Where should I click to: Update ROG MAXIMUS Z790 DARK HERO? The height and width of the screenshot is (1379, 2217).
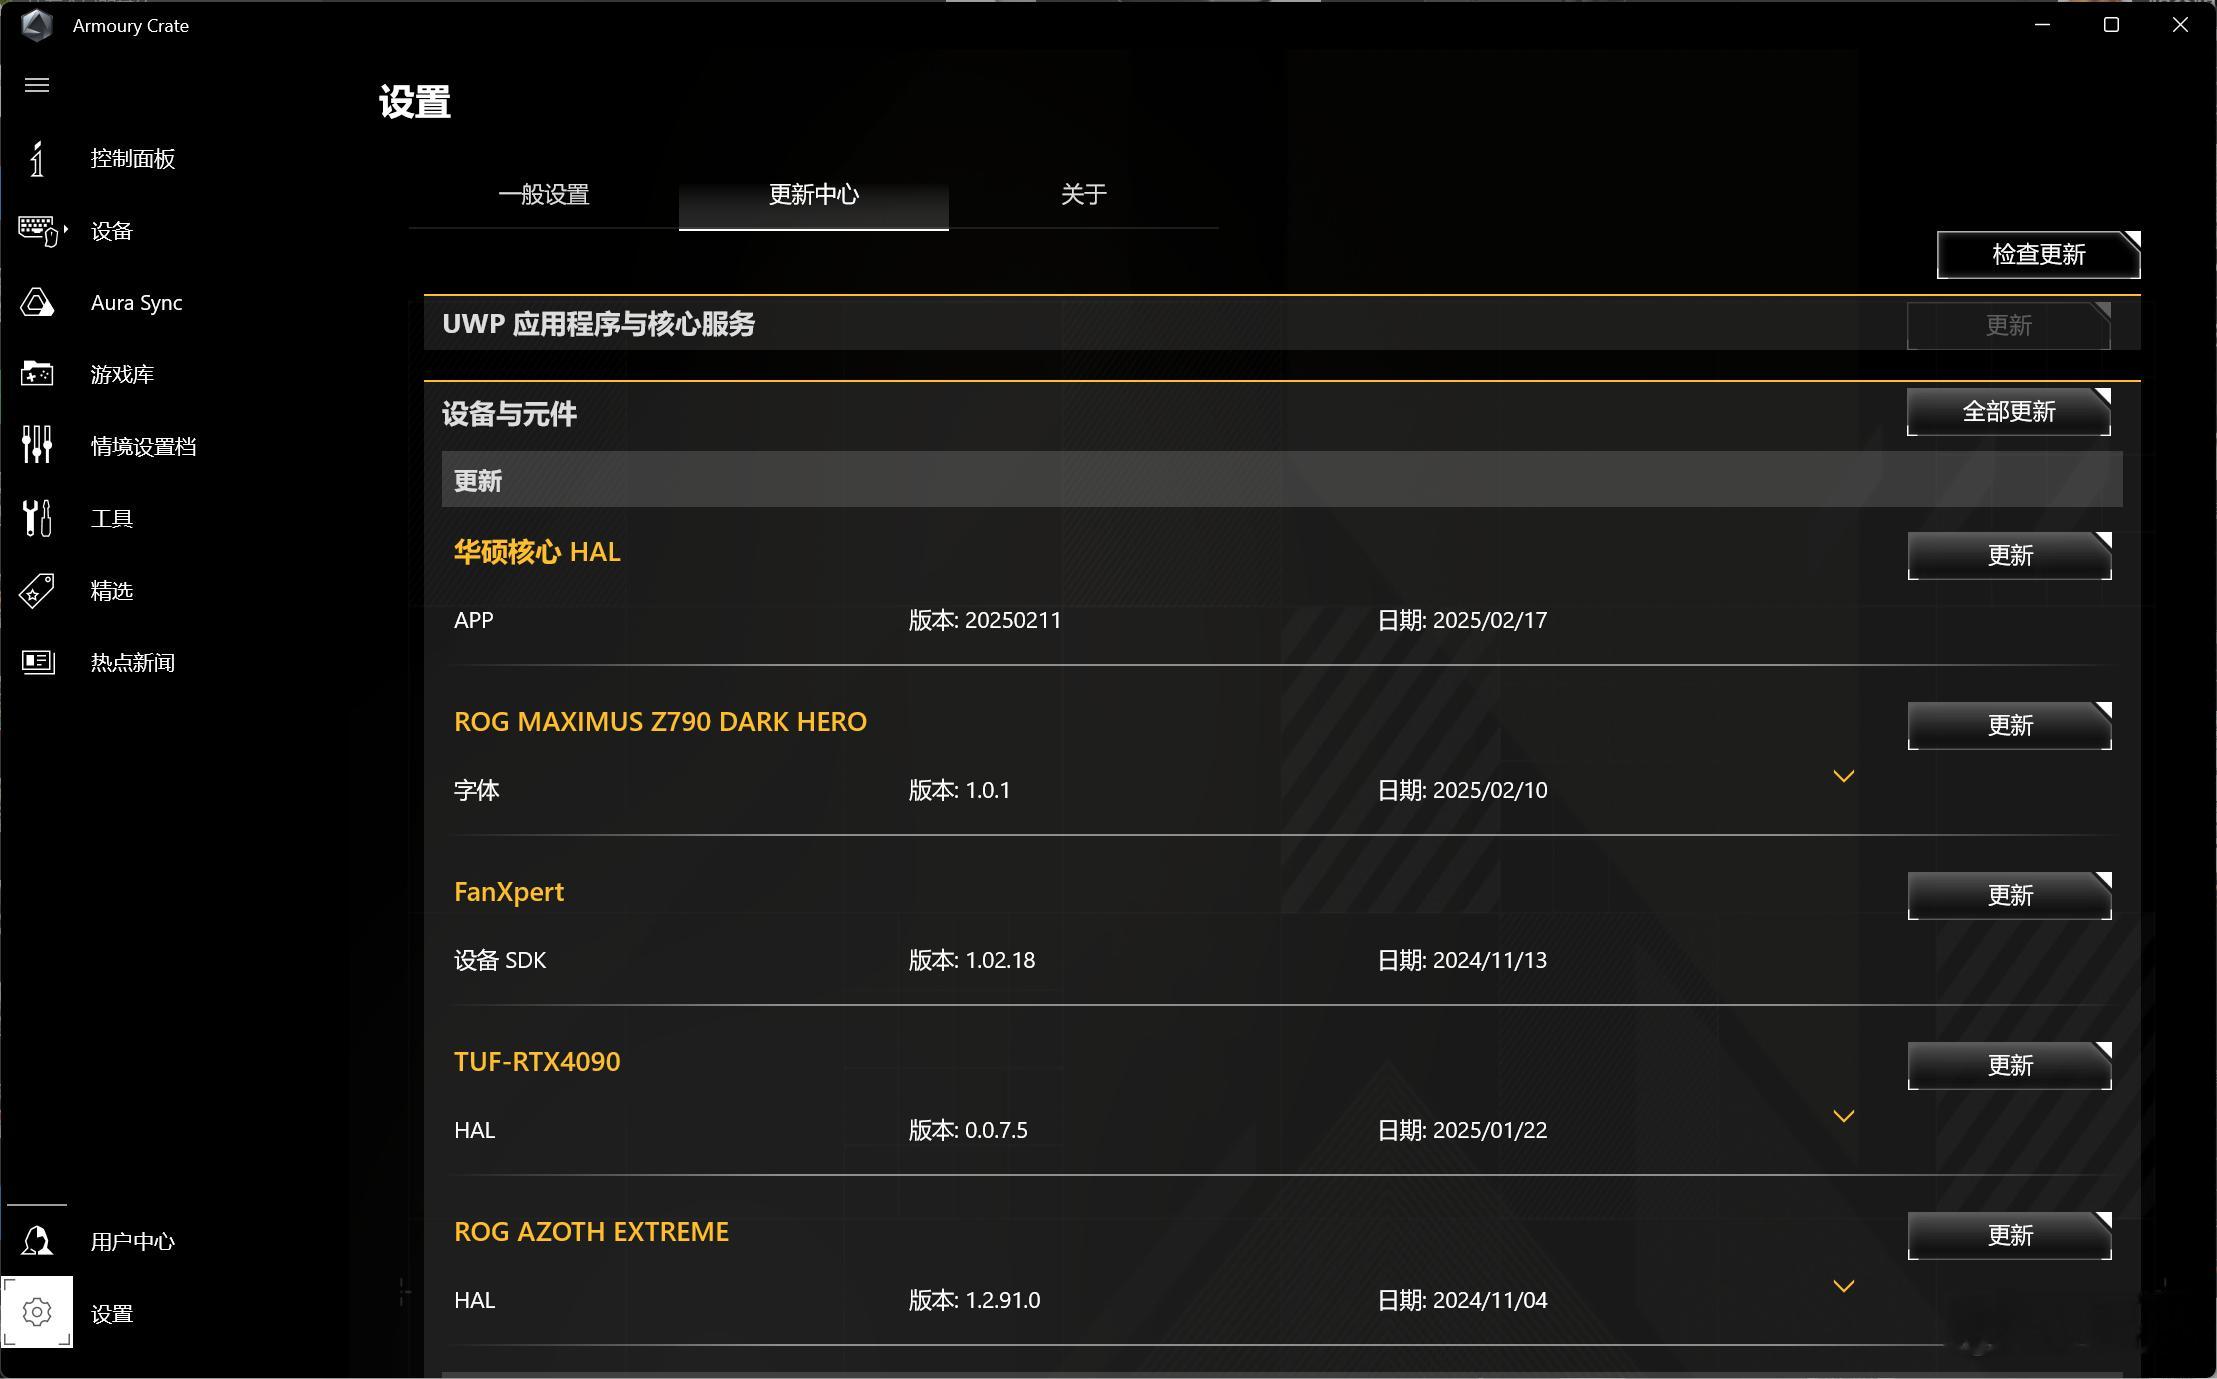coord(2010,726)
